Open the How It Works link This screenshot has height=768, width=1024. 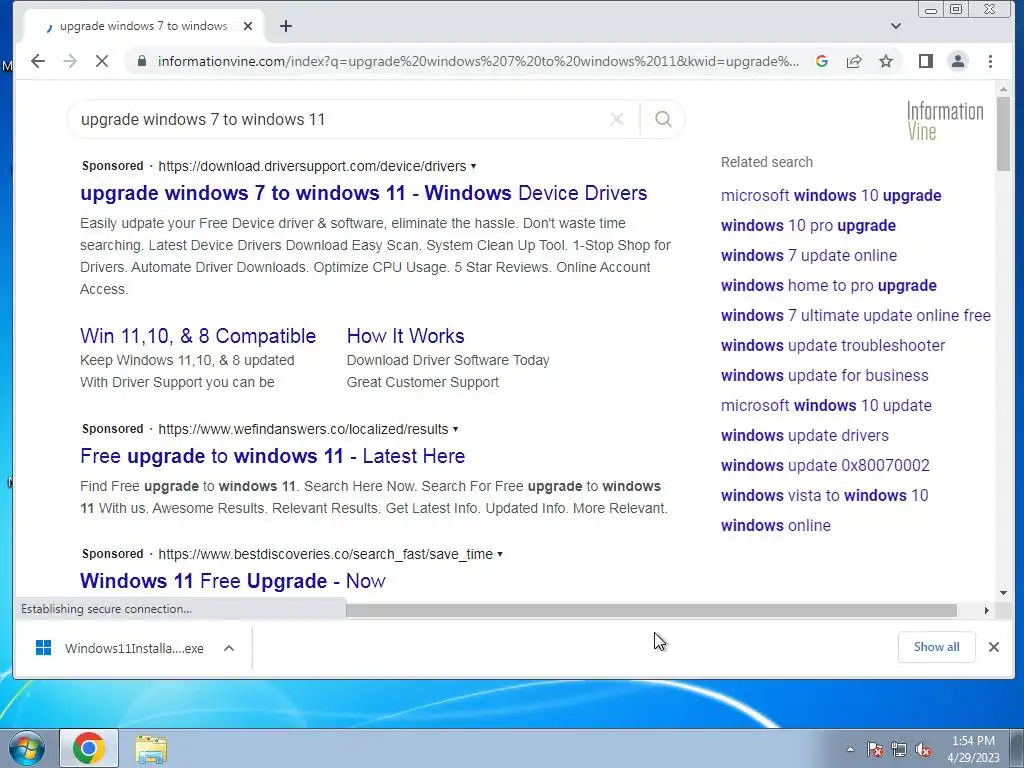(406, 336)
